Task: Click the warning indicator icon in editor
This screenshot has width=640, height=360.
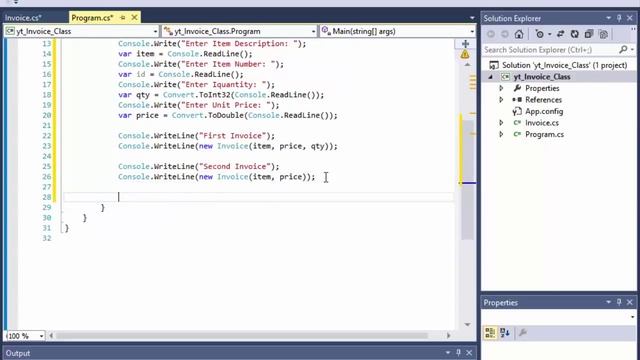Action: point(465,54)
